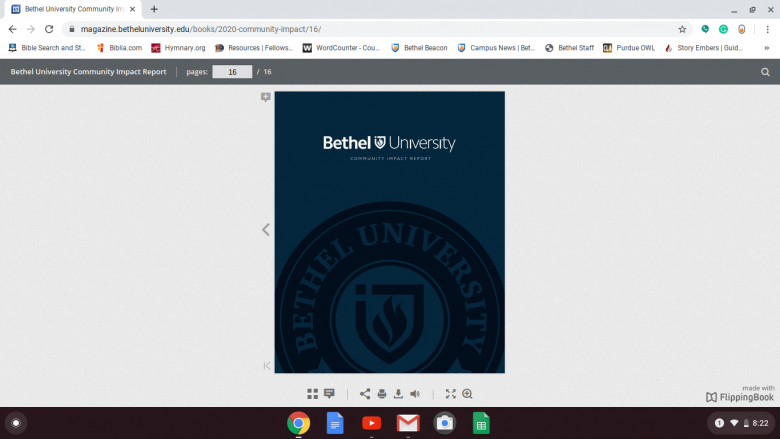The image size is (780, 439).
Task: Open WordCounter bookmark
Action: [x=342, y=48]
